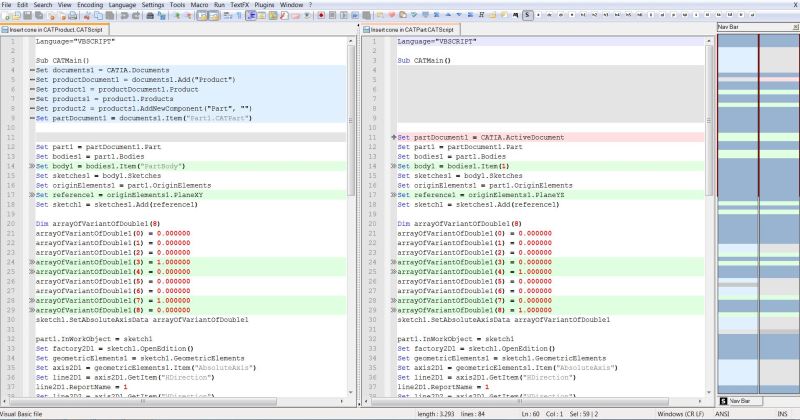Screen dimensions: 800x420
Task: Click the Paste toolbar icon
Action: click(x=109, y=16)
